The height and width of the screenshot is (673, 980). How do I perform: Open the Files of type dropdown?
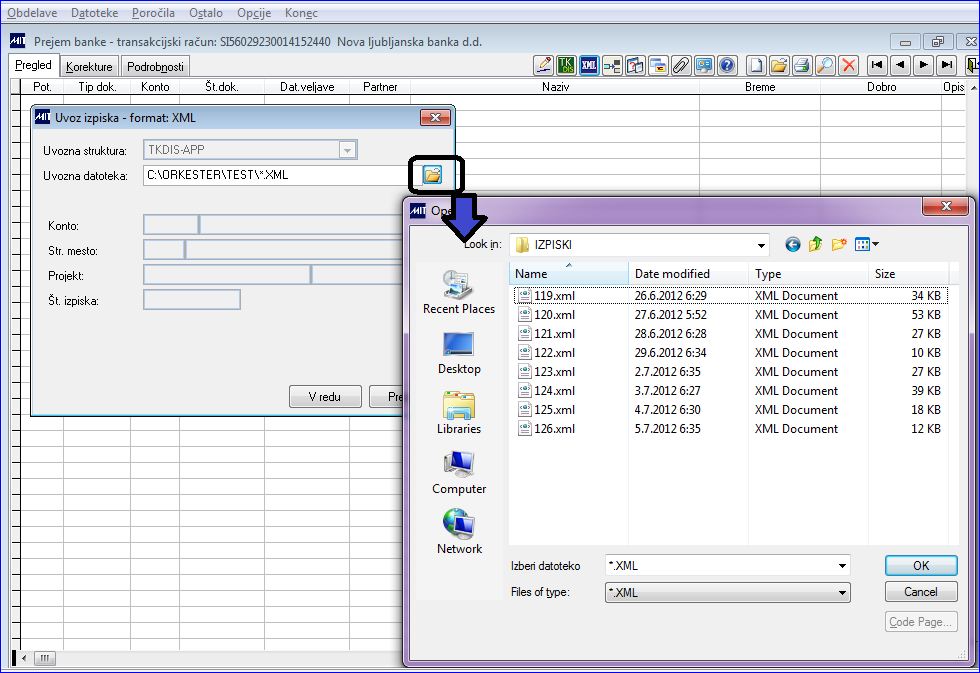point(842,592)
